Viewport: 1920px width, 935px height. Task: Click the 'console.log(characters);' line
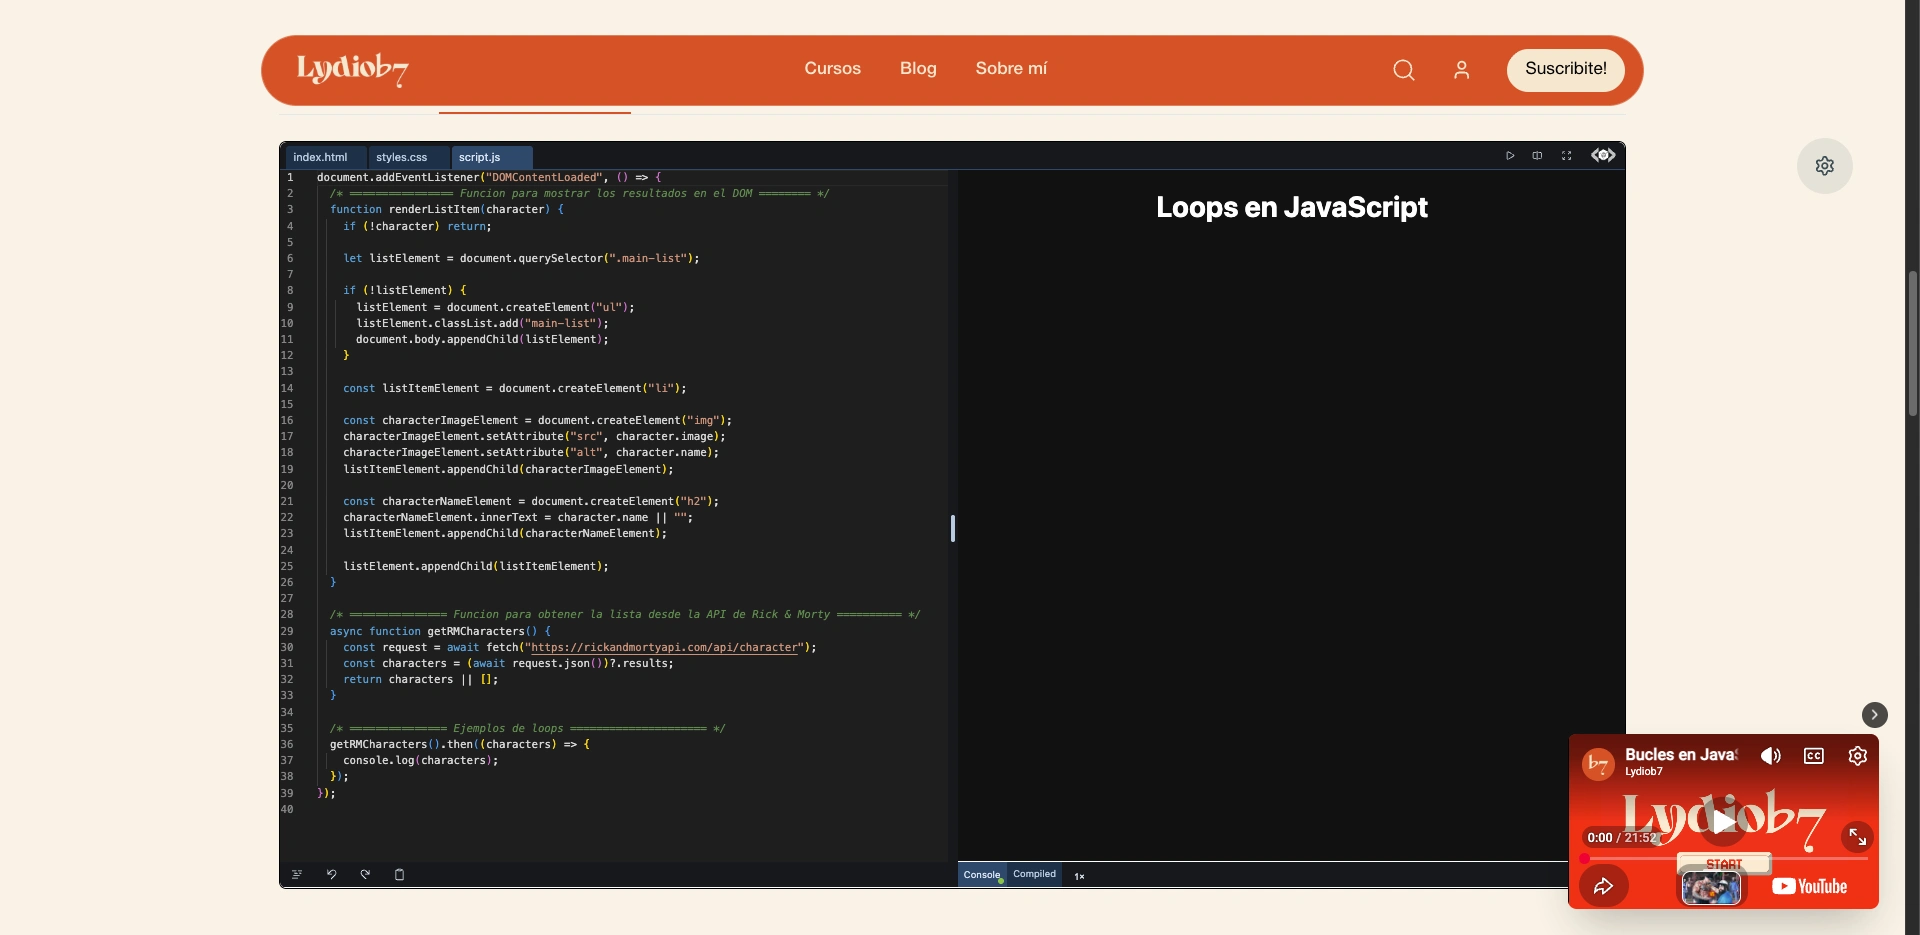point(420,760)
